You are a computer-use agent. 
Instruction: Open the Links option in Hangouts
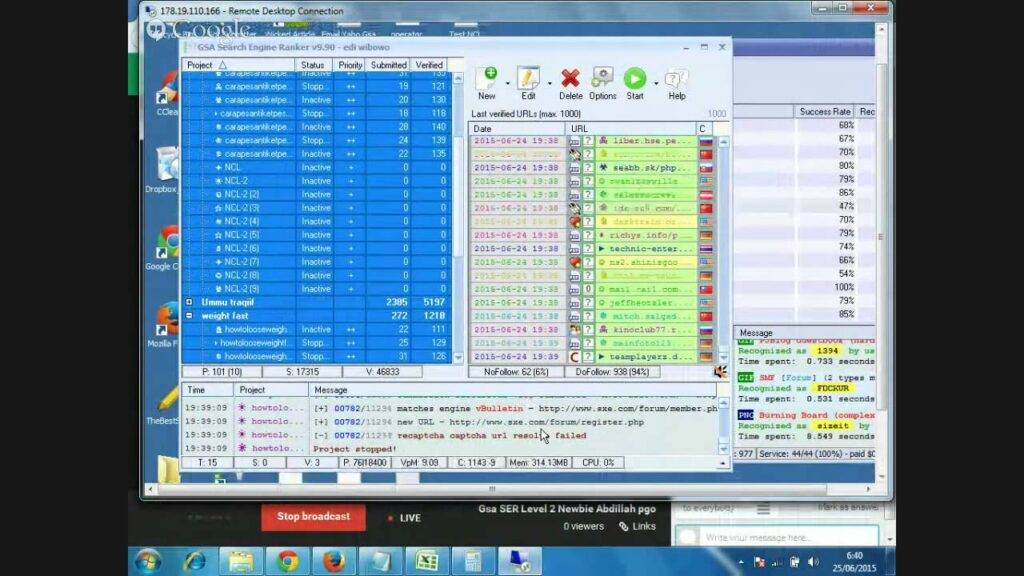click(x=637, y=526)
